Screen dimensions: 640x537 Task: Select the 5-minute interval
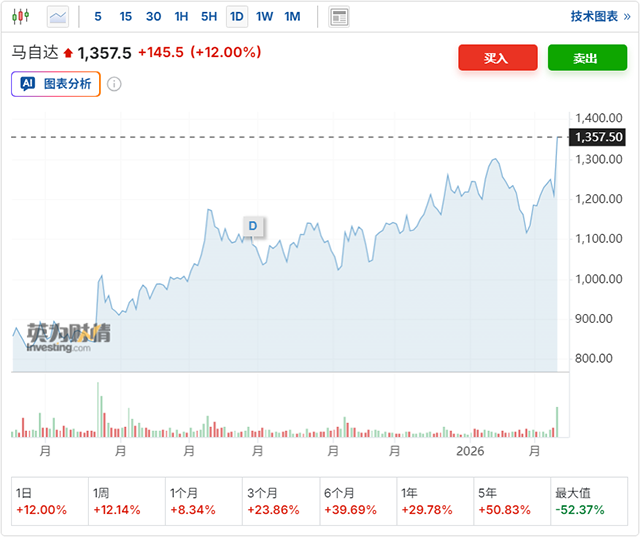tap(98, 16)
